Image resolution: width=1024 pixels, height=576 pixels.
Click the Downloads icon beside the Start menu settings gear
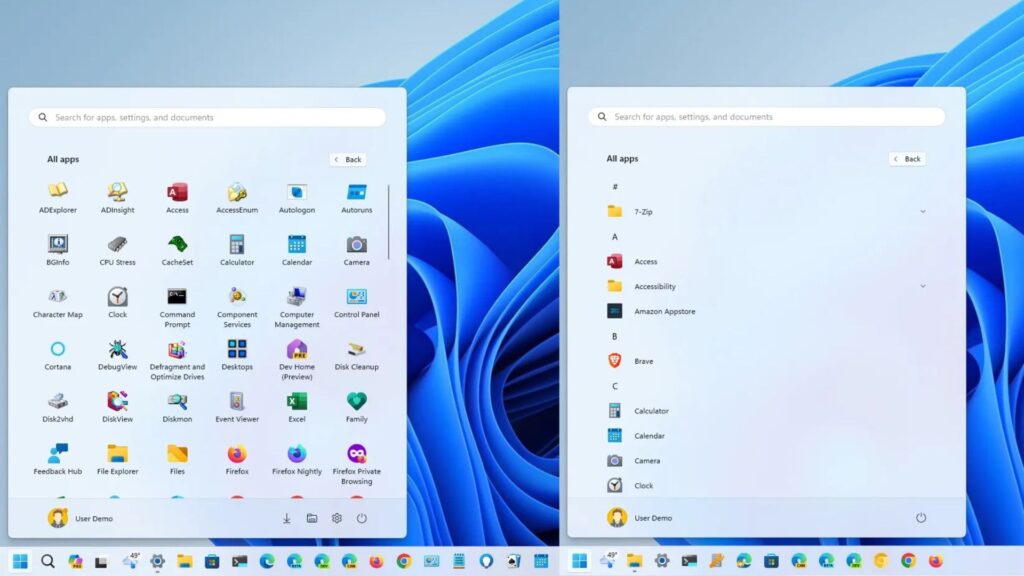click(286, 518)
